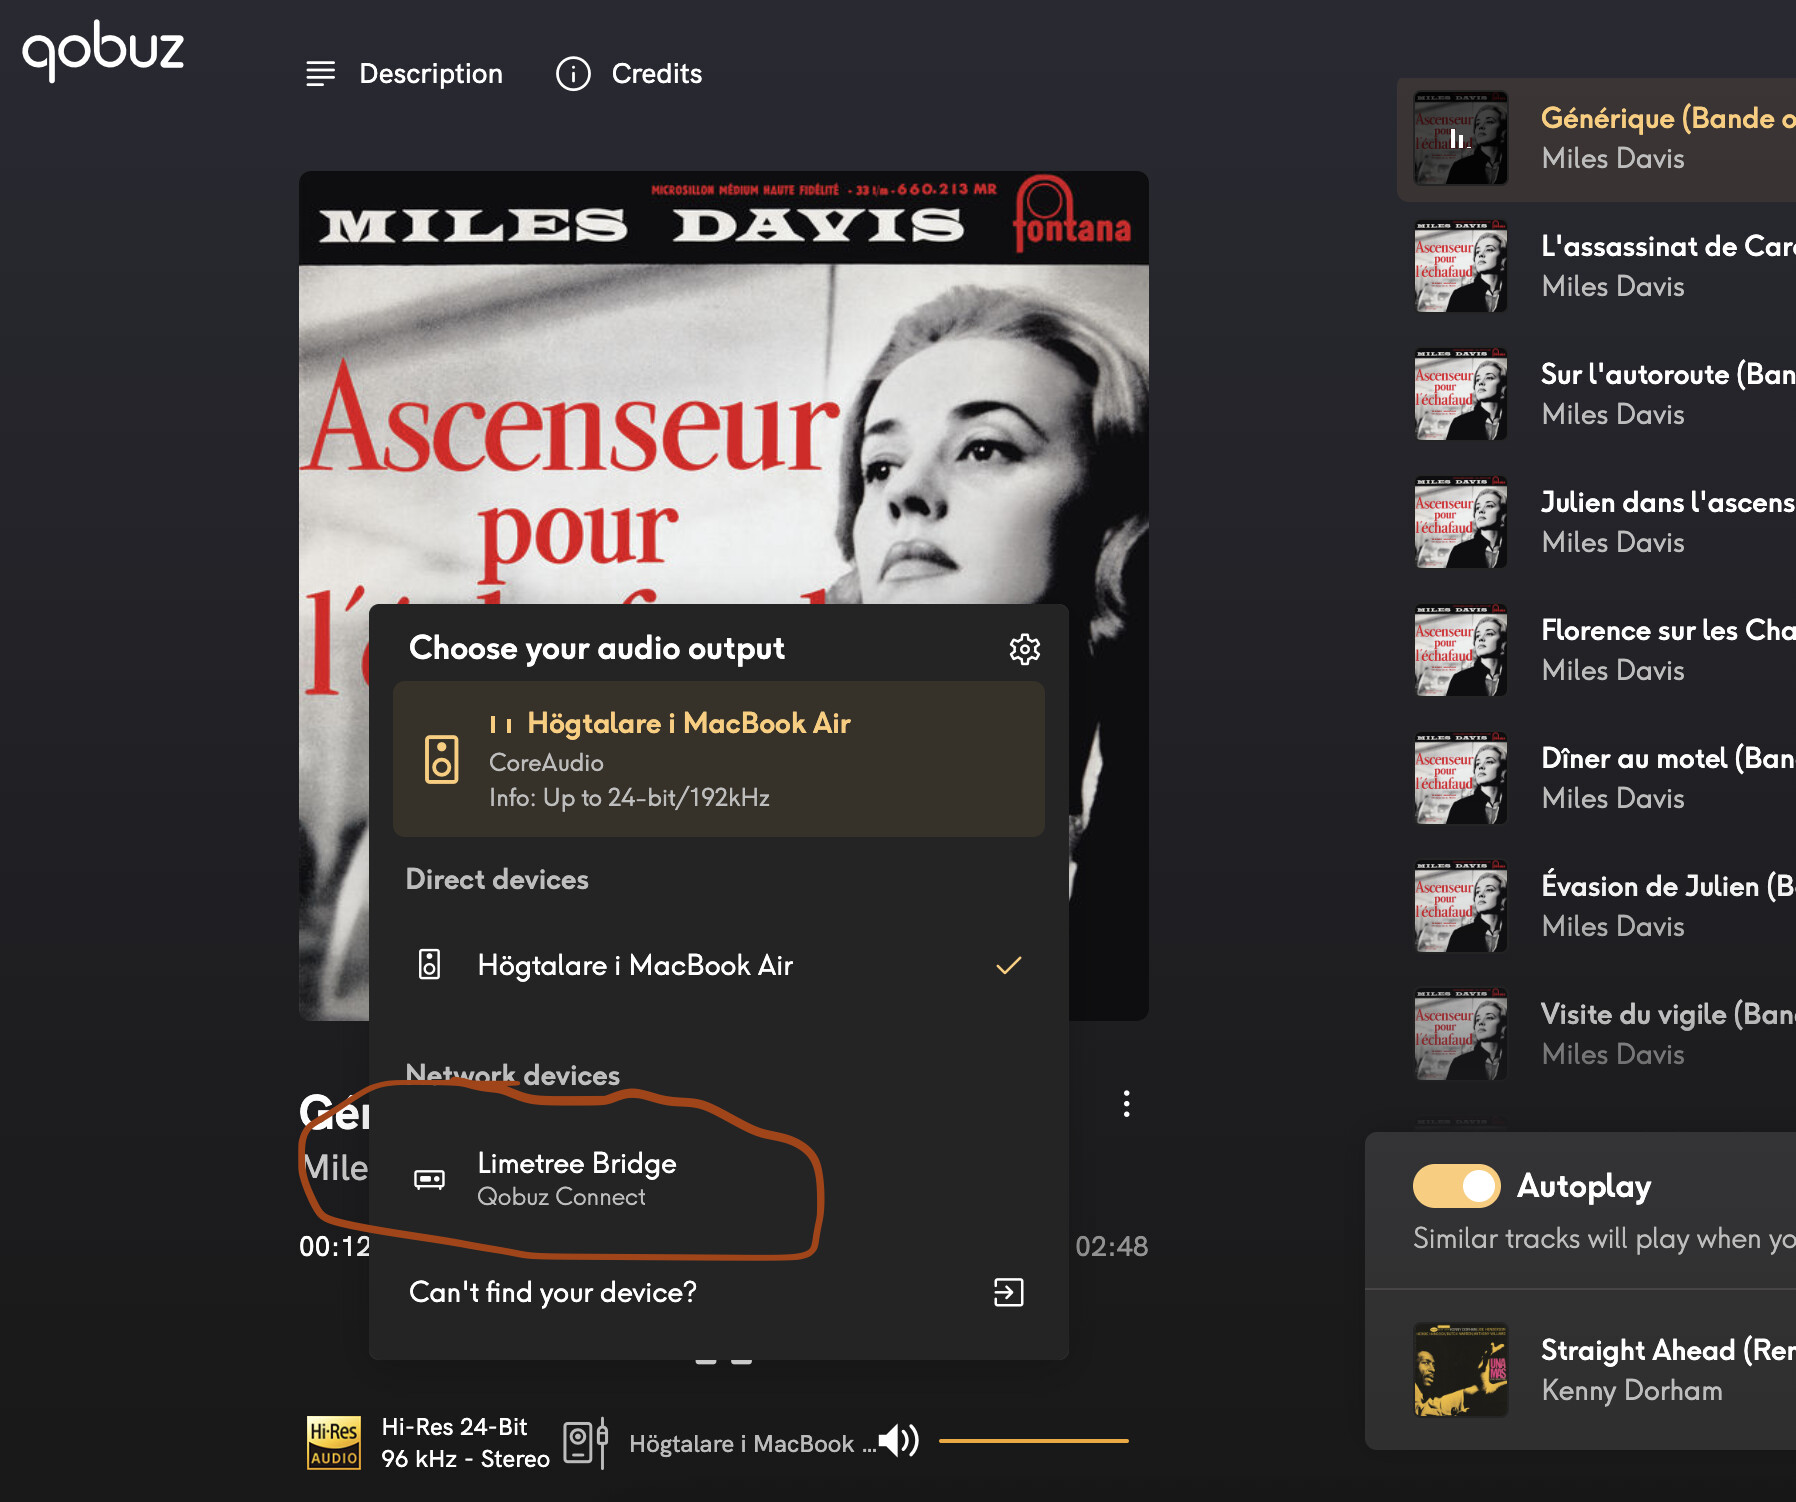Select Limetree Bridge Qobuz Connect device
The width and height of the screenshot is (1796, 1502).
[576, 1178]
